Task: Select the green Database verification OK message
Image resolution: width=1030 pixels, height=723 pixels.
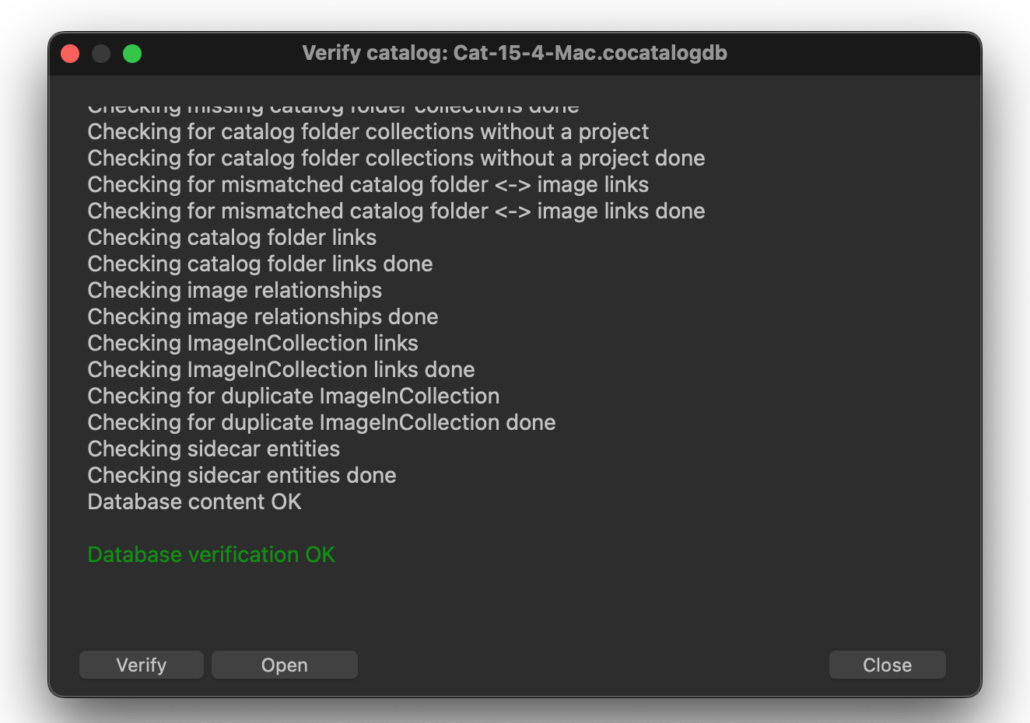Action: pos(211,554)
